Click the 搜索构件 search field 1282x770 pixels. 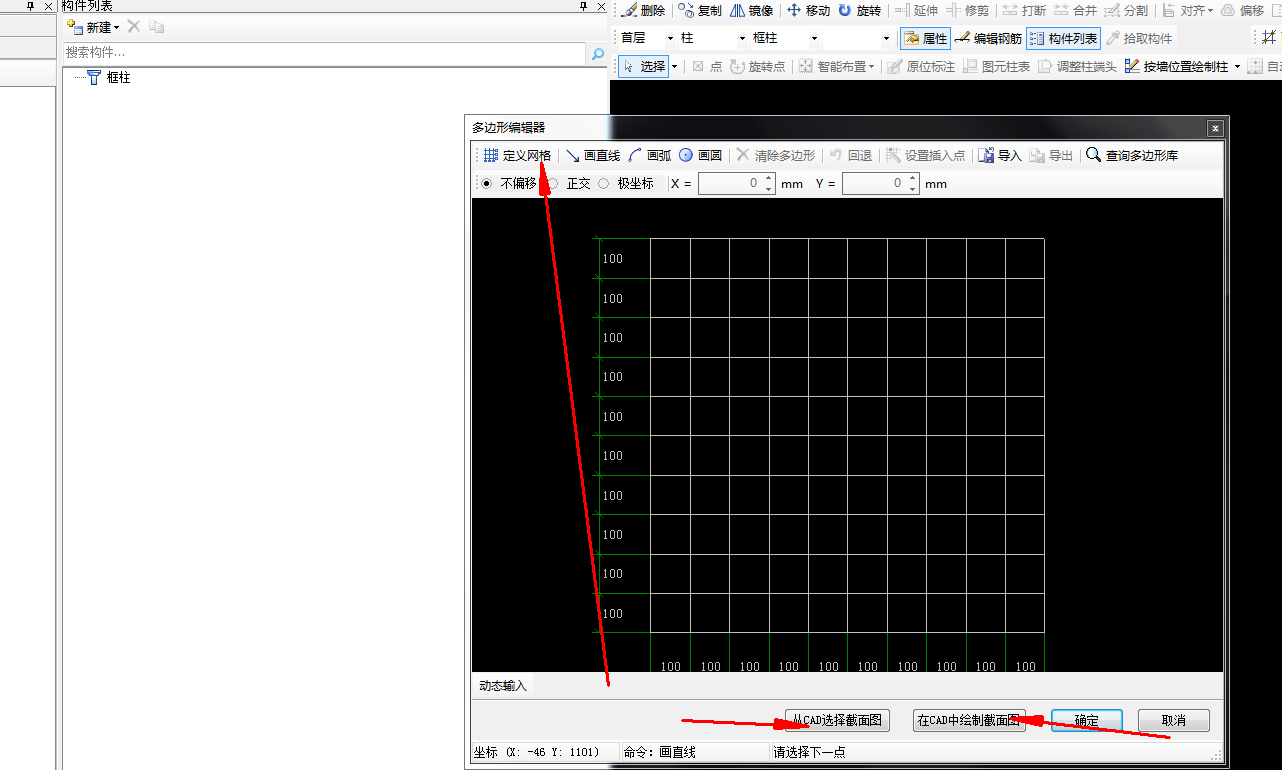(x=325, y=52)
